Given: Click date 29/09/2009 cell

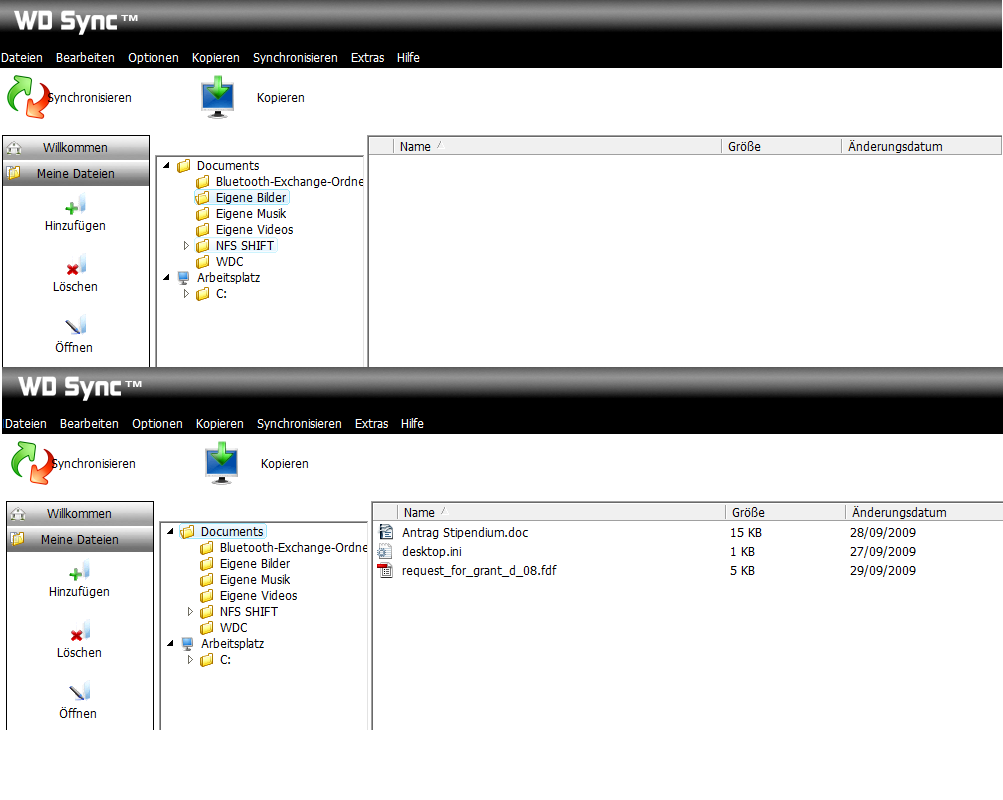Looking at the screenshot, I should (x=883, y=570).
